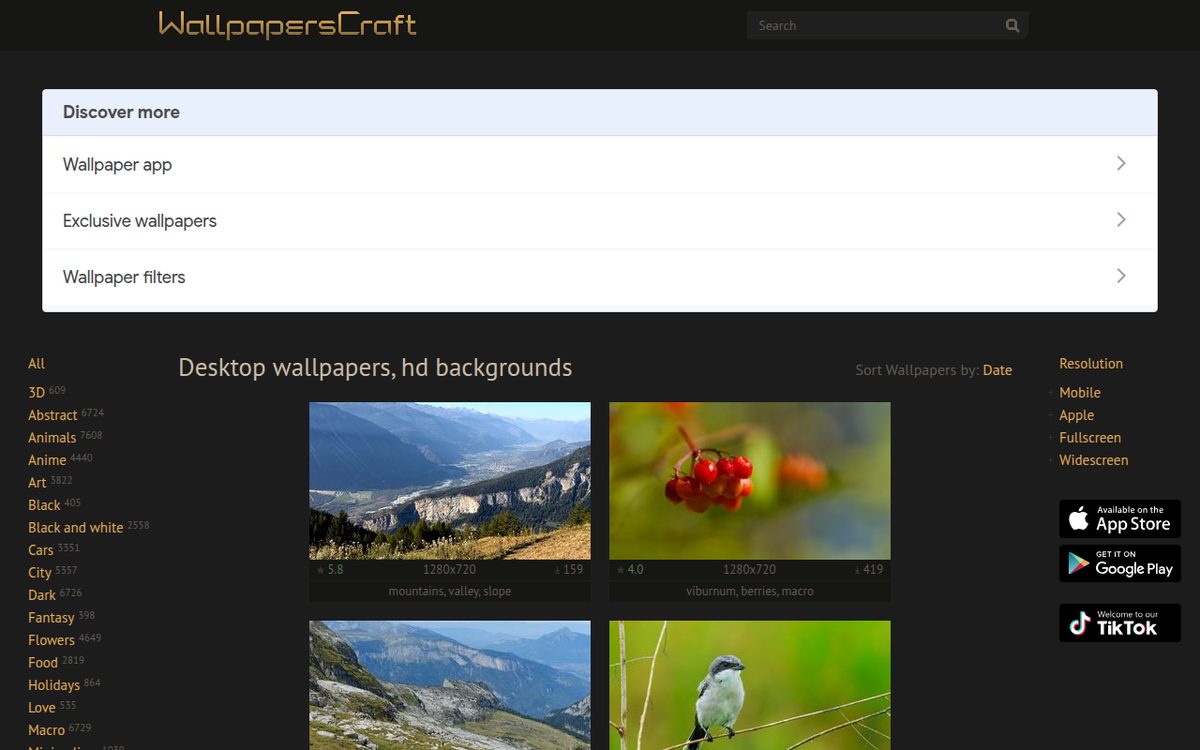Click the Wallpaper filters row label

point(124,277)
